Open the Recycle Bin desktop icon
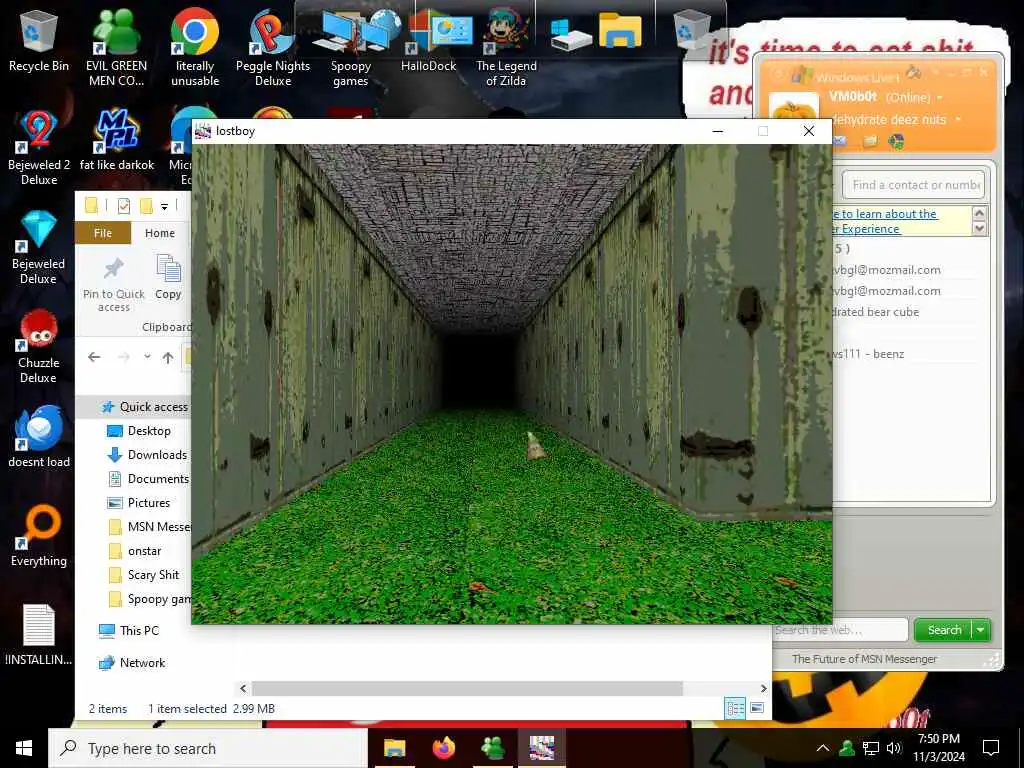1024x768 pixels. [39, 40]
